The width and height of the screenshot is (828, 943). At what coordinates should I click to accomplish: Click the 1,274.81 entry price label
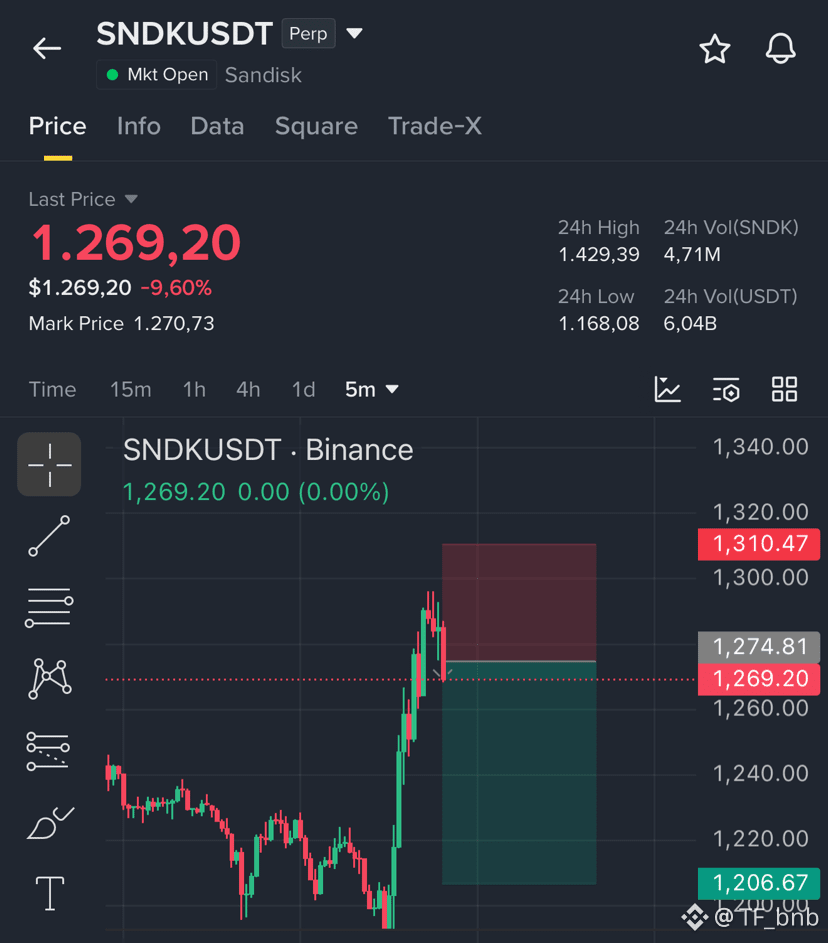click(759, 647)
